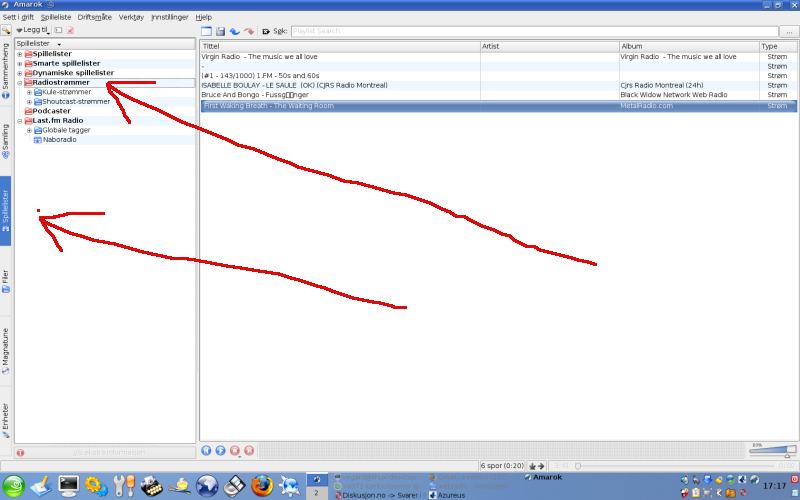
Task: Open the wrench and screwdriver tools icon
Action: [124, 486]
